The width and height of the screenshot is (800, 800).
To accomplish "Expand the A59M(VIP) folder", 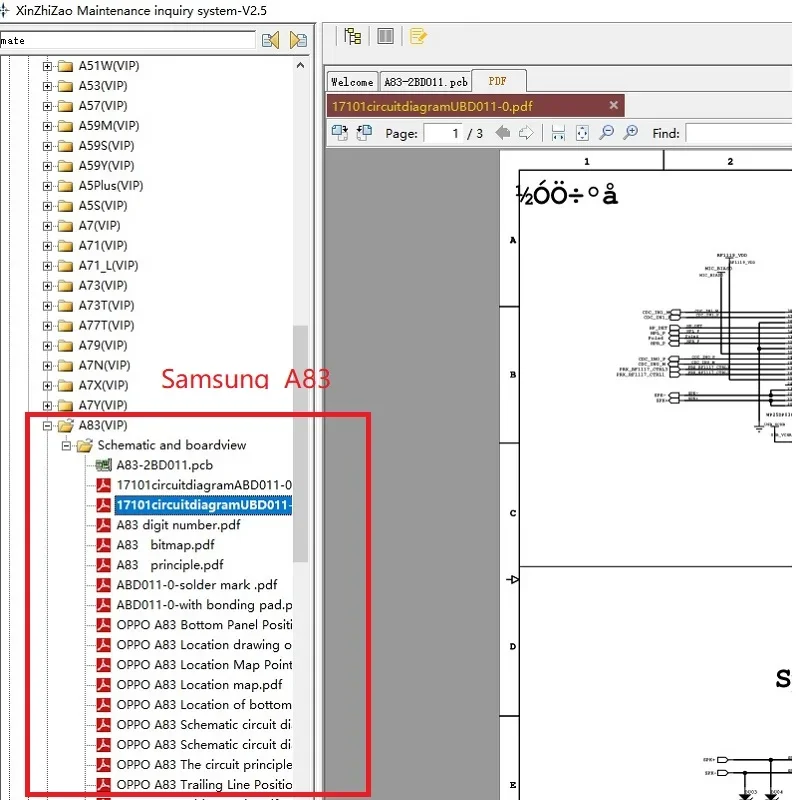I will pos(47,126).
